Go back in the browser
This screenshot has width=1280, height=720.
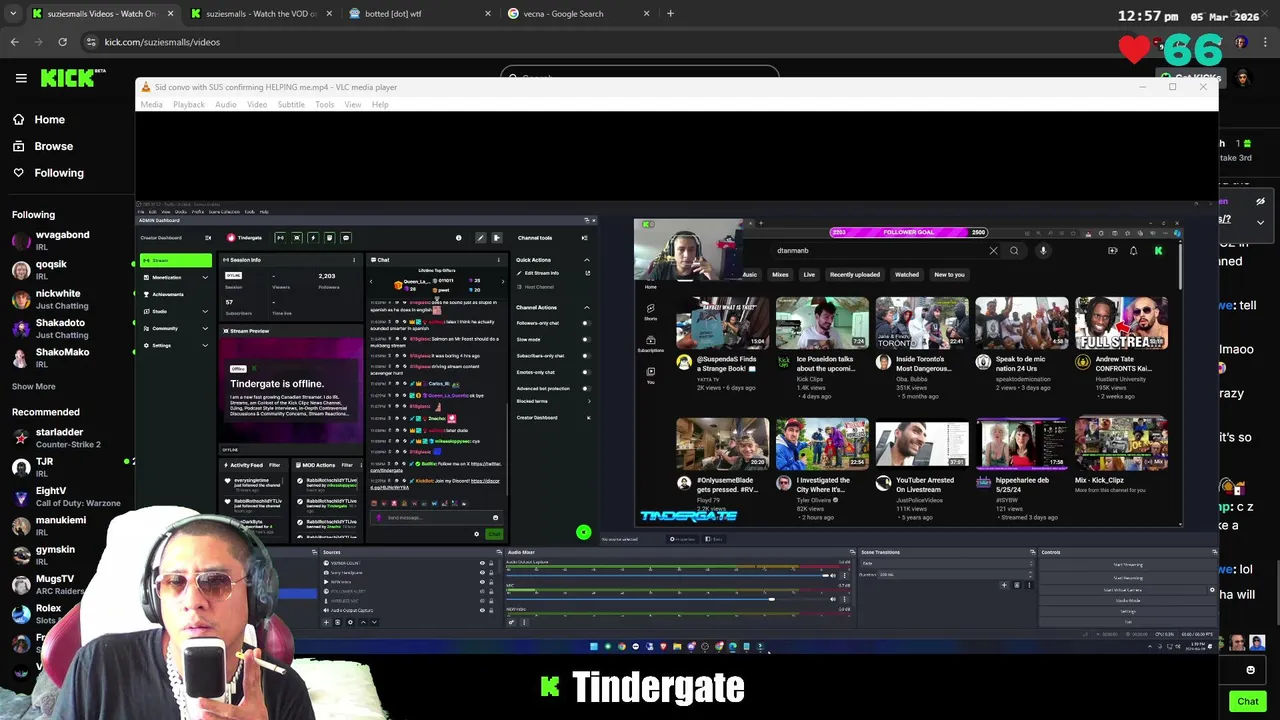click(x=15, y=42)
